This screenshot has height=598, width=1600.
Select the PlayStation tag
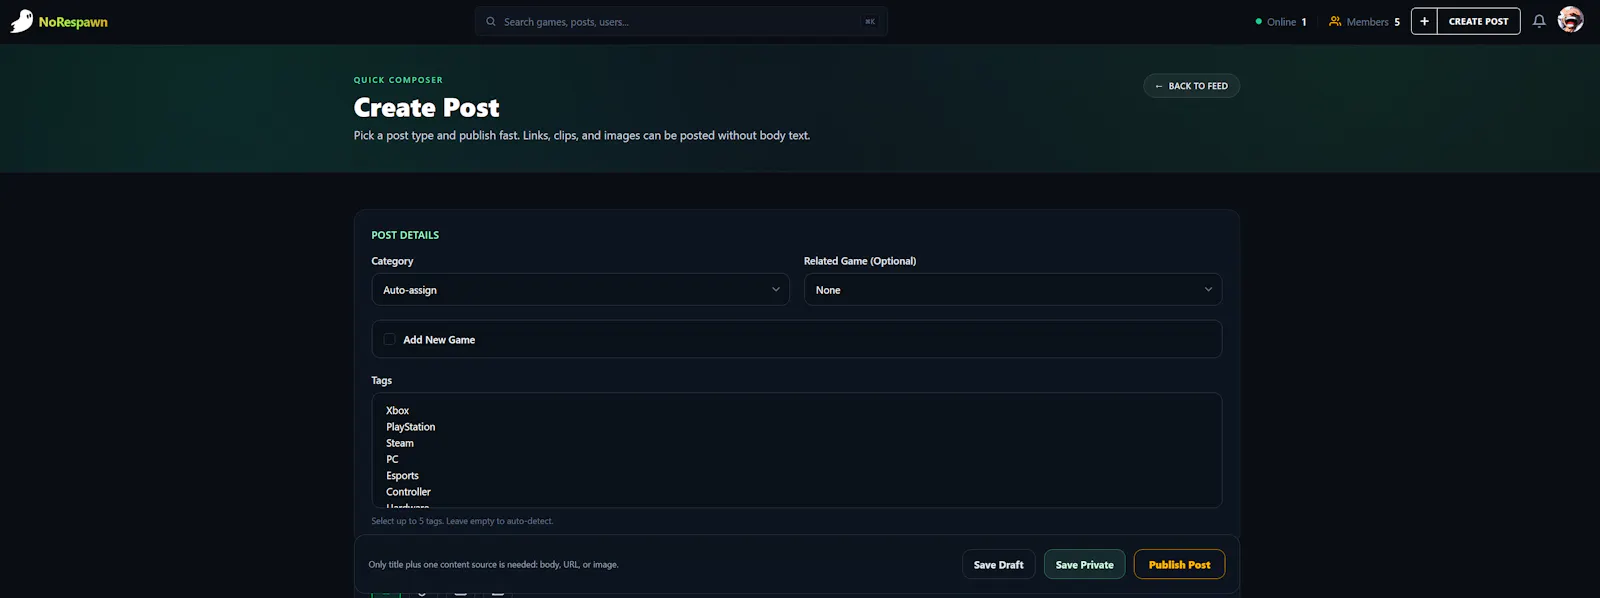[x=411, y=427]
